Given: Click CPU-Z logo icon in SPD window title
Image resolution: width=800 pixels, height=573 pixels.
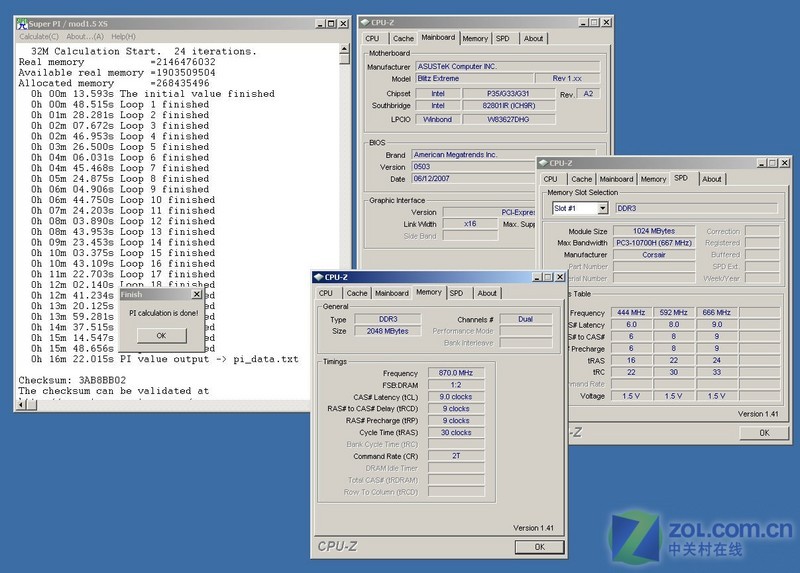Looking at the screenshot, I should (x=543, y=163).
